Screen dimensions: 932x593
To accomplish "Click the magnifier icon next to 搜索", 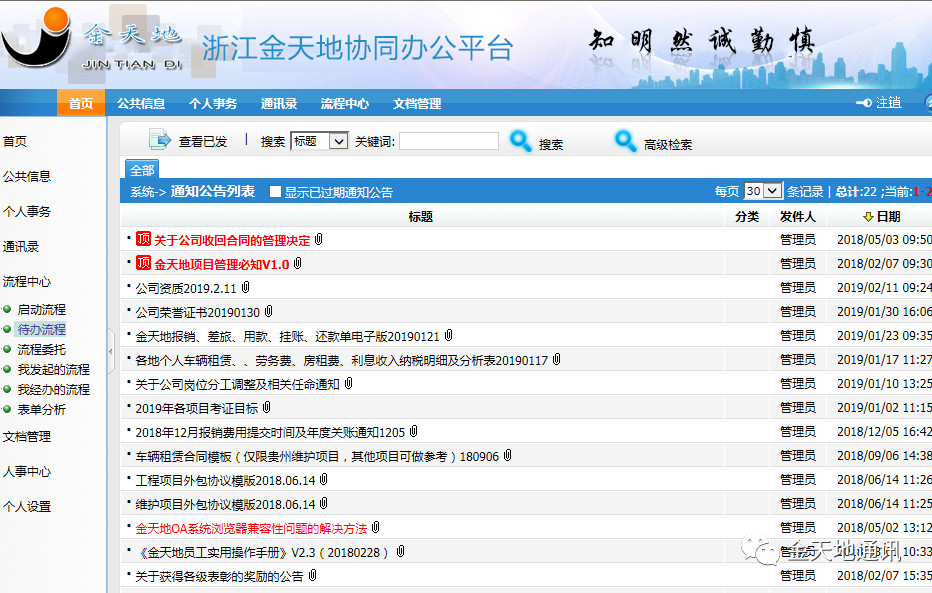I will [521, 141].
